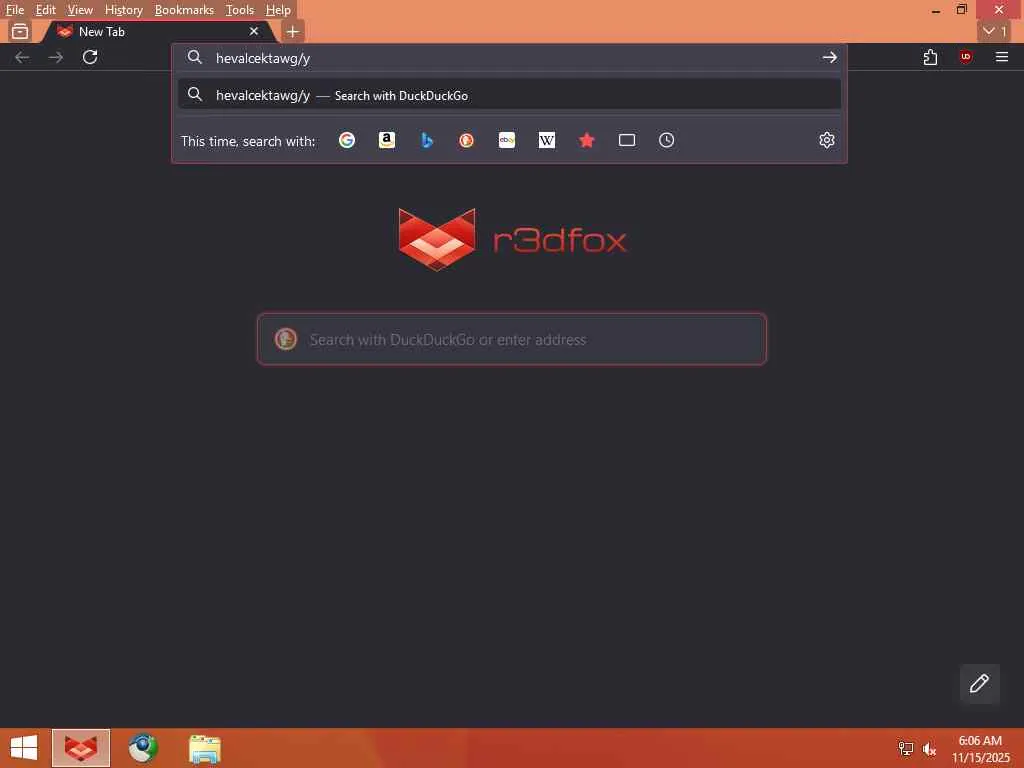
Task: Open the Windows Start button
Action: coord(24,748)
